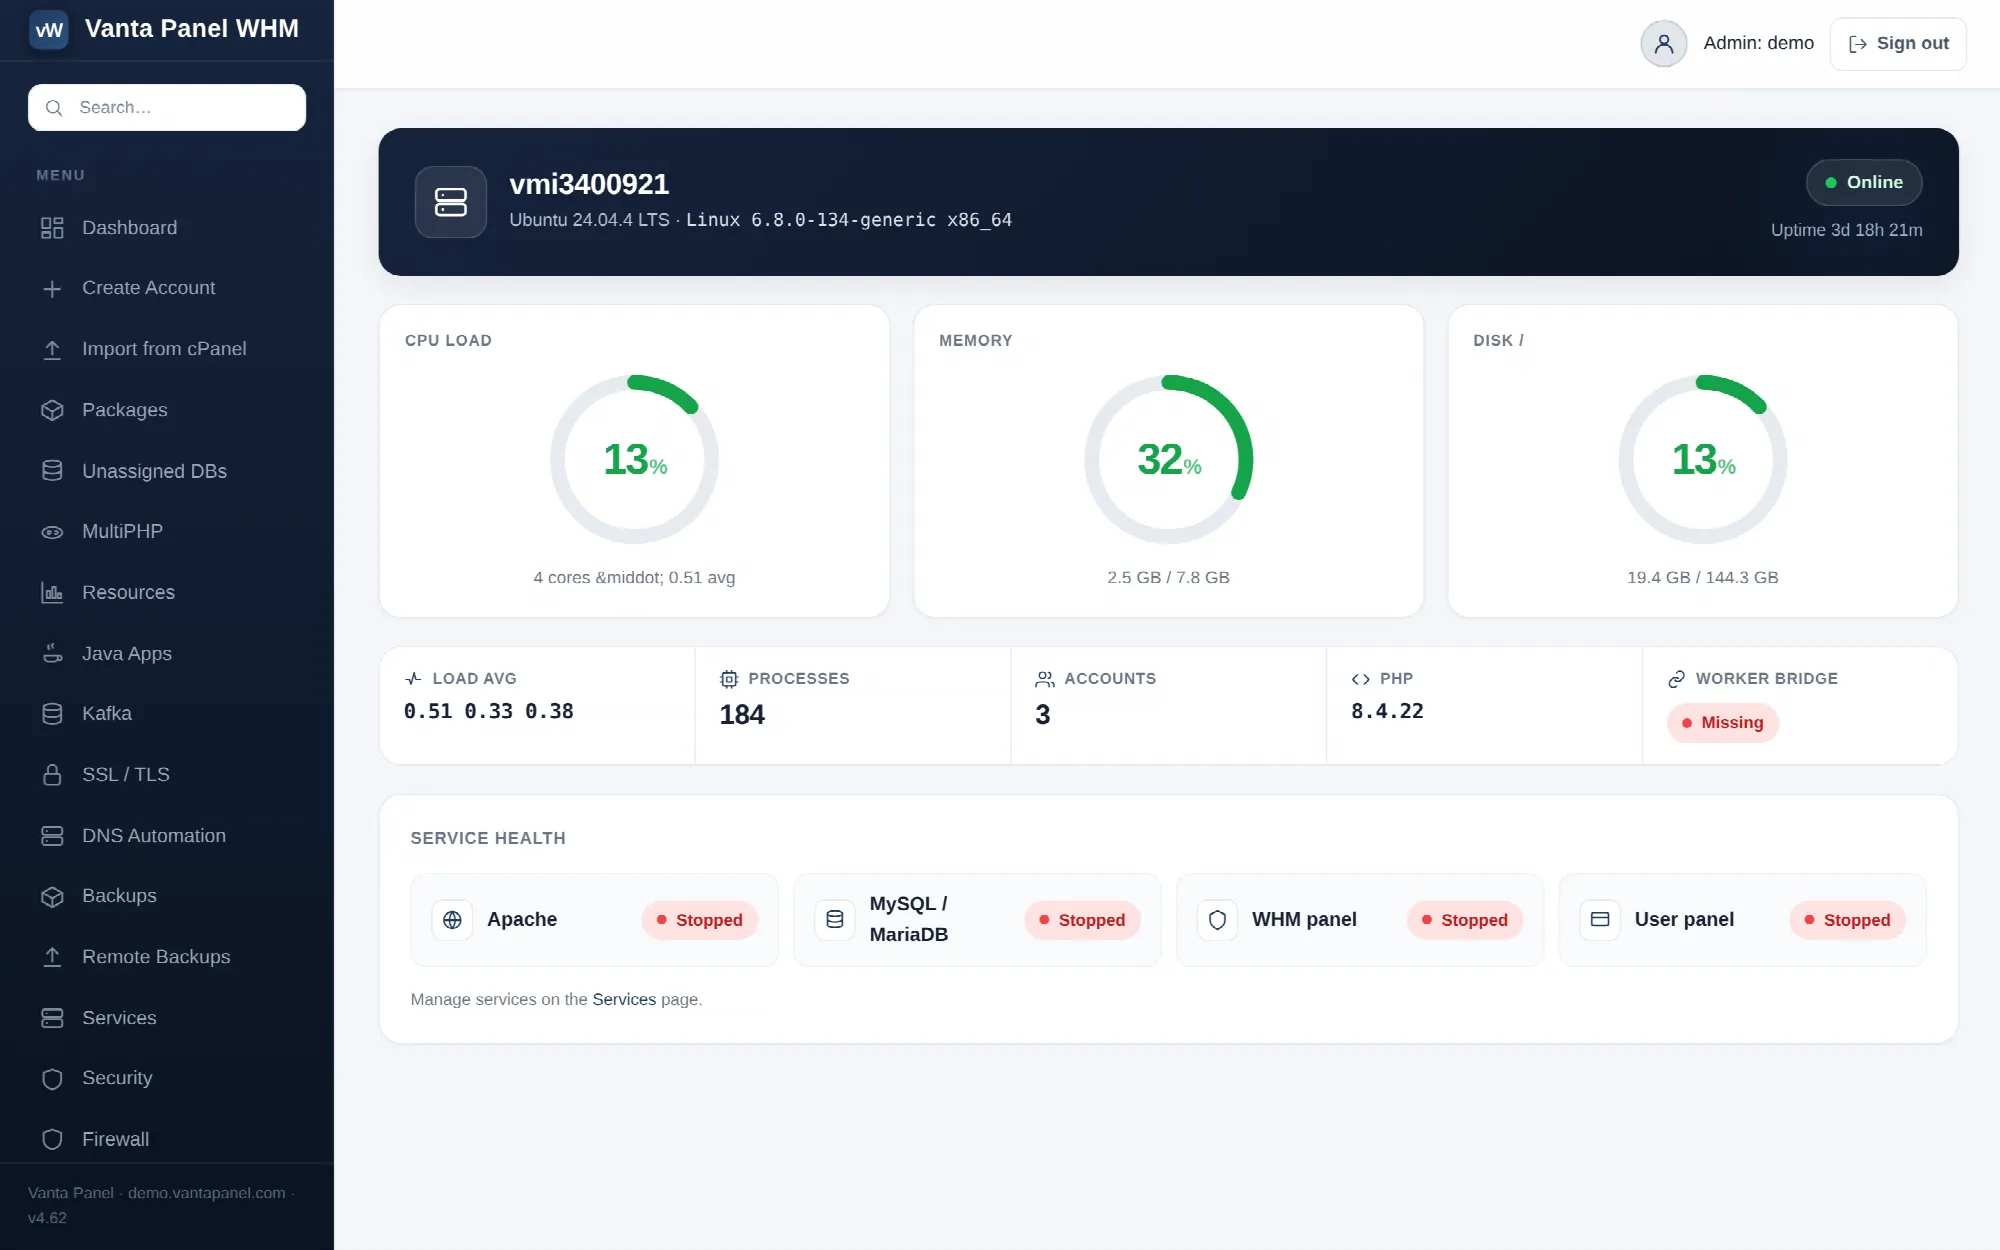Click the Import from cPanel upload icon
Screen dimensions: 2000x1250
(x=52, y=350)
